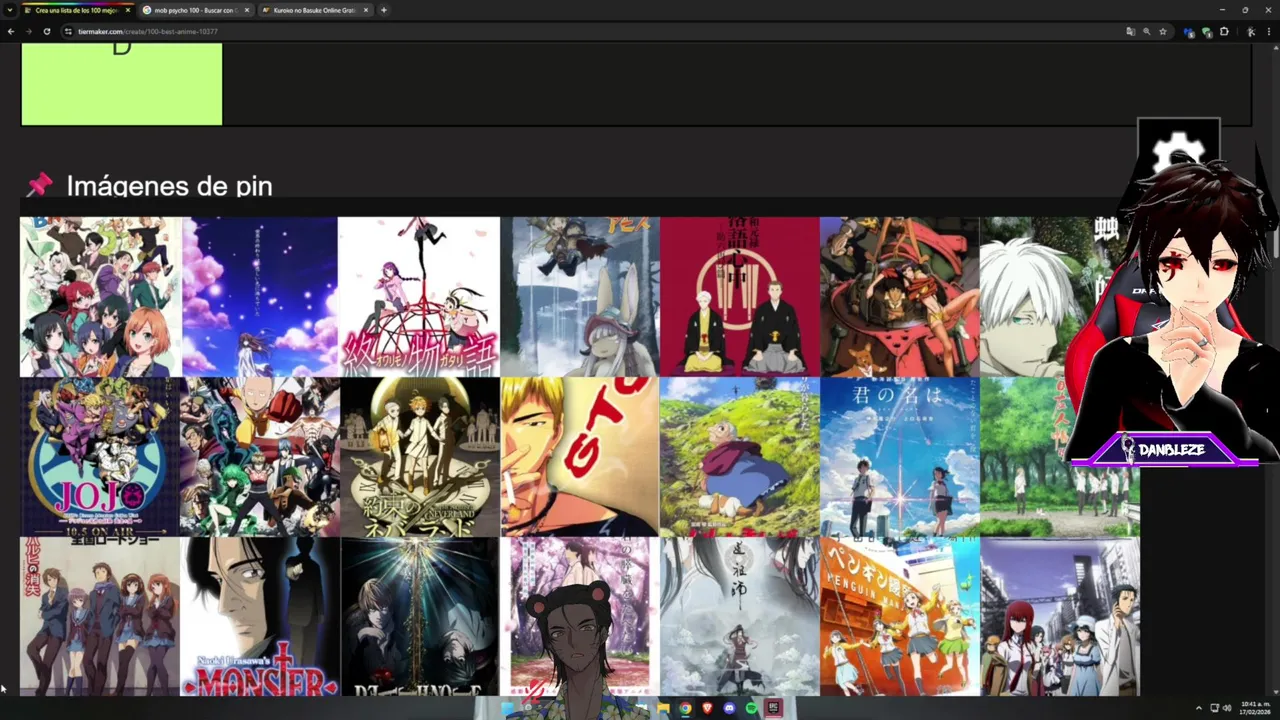The width and height of the screenshot is (1280, 720).
Task: Select the JoJo thumbnail
Action: [x=100, y=457]
